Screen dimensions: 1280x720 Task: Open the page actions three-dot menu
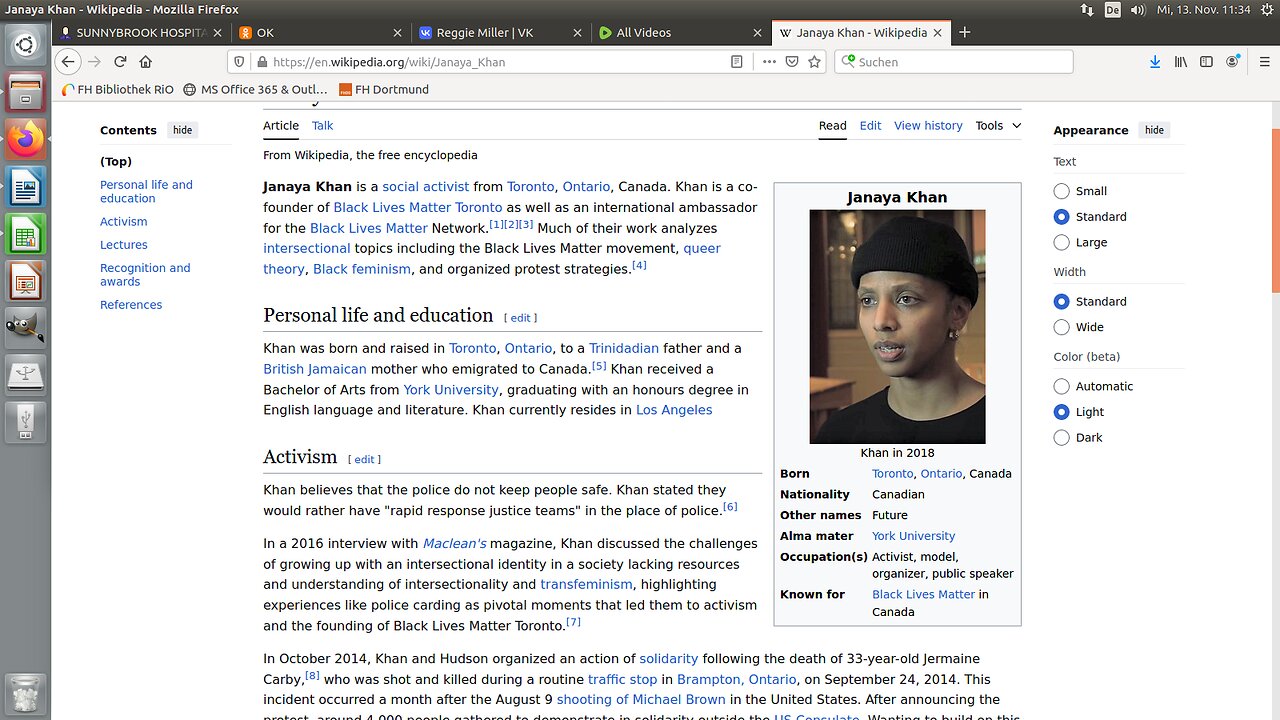click(769, 61)
